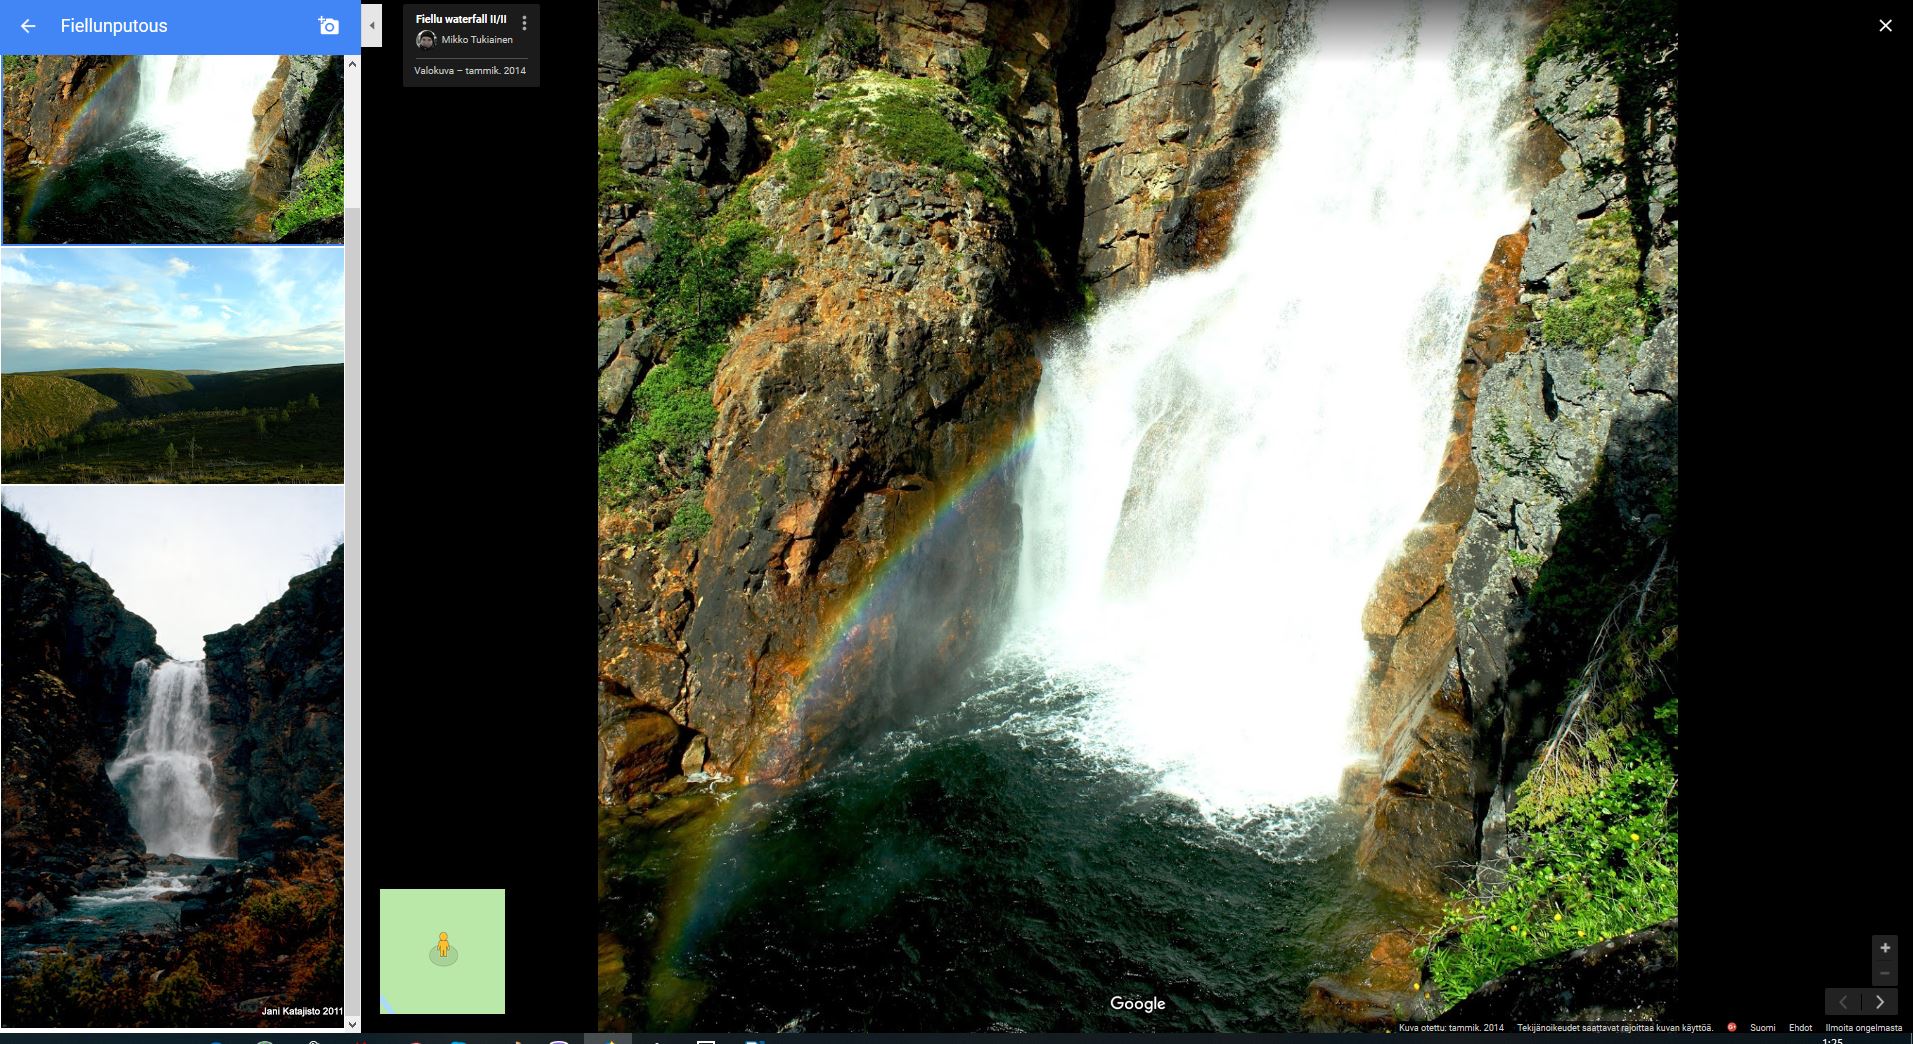Select the fell landscape thumbnail

click(172, 366)
